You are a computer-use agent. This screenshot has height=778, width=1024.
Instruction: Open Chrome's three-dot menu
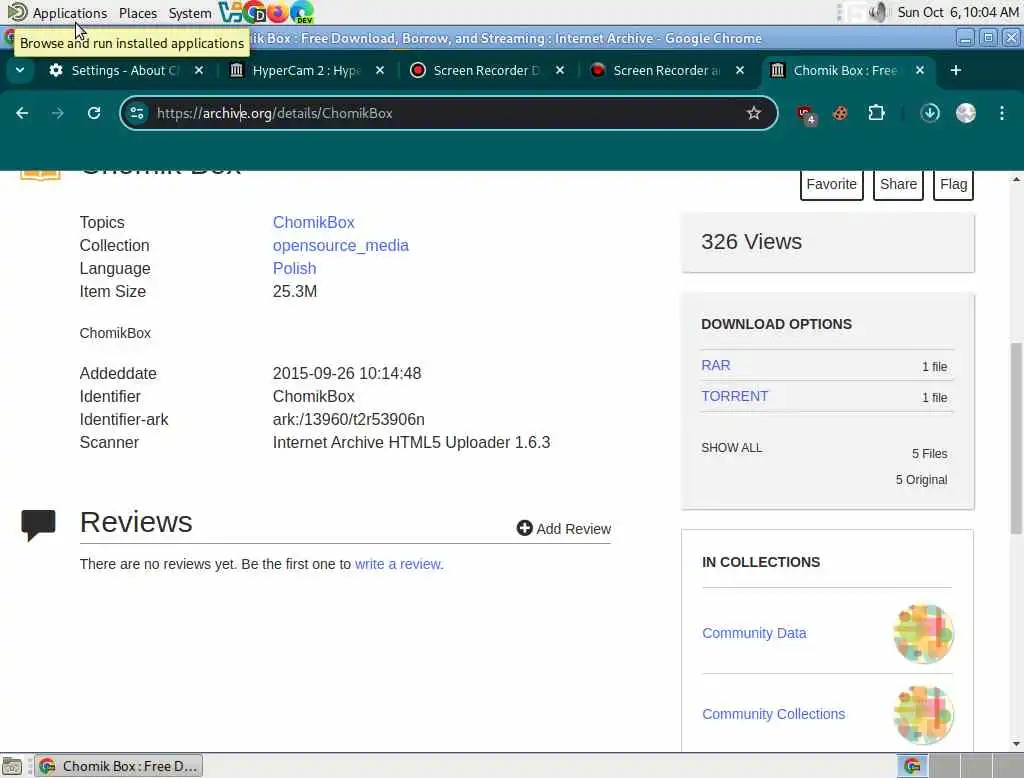click(x=1002, y=113)
